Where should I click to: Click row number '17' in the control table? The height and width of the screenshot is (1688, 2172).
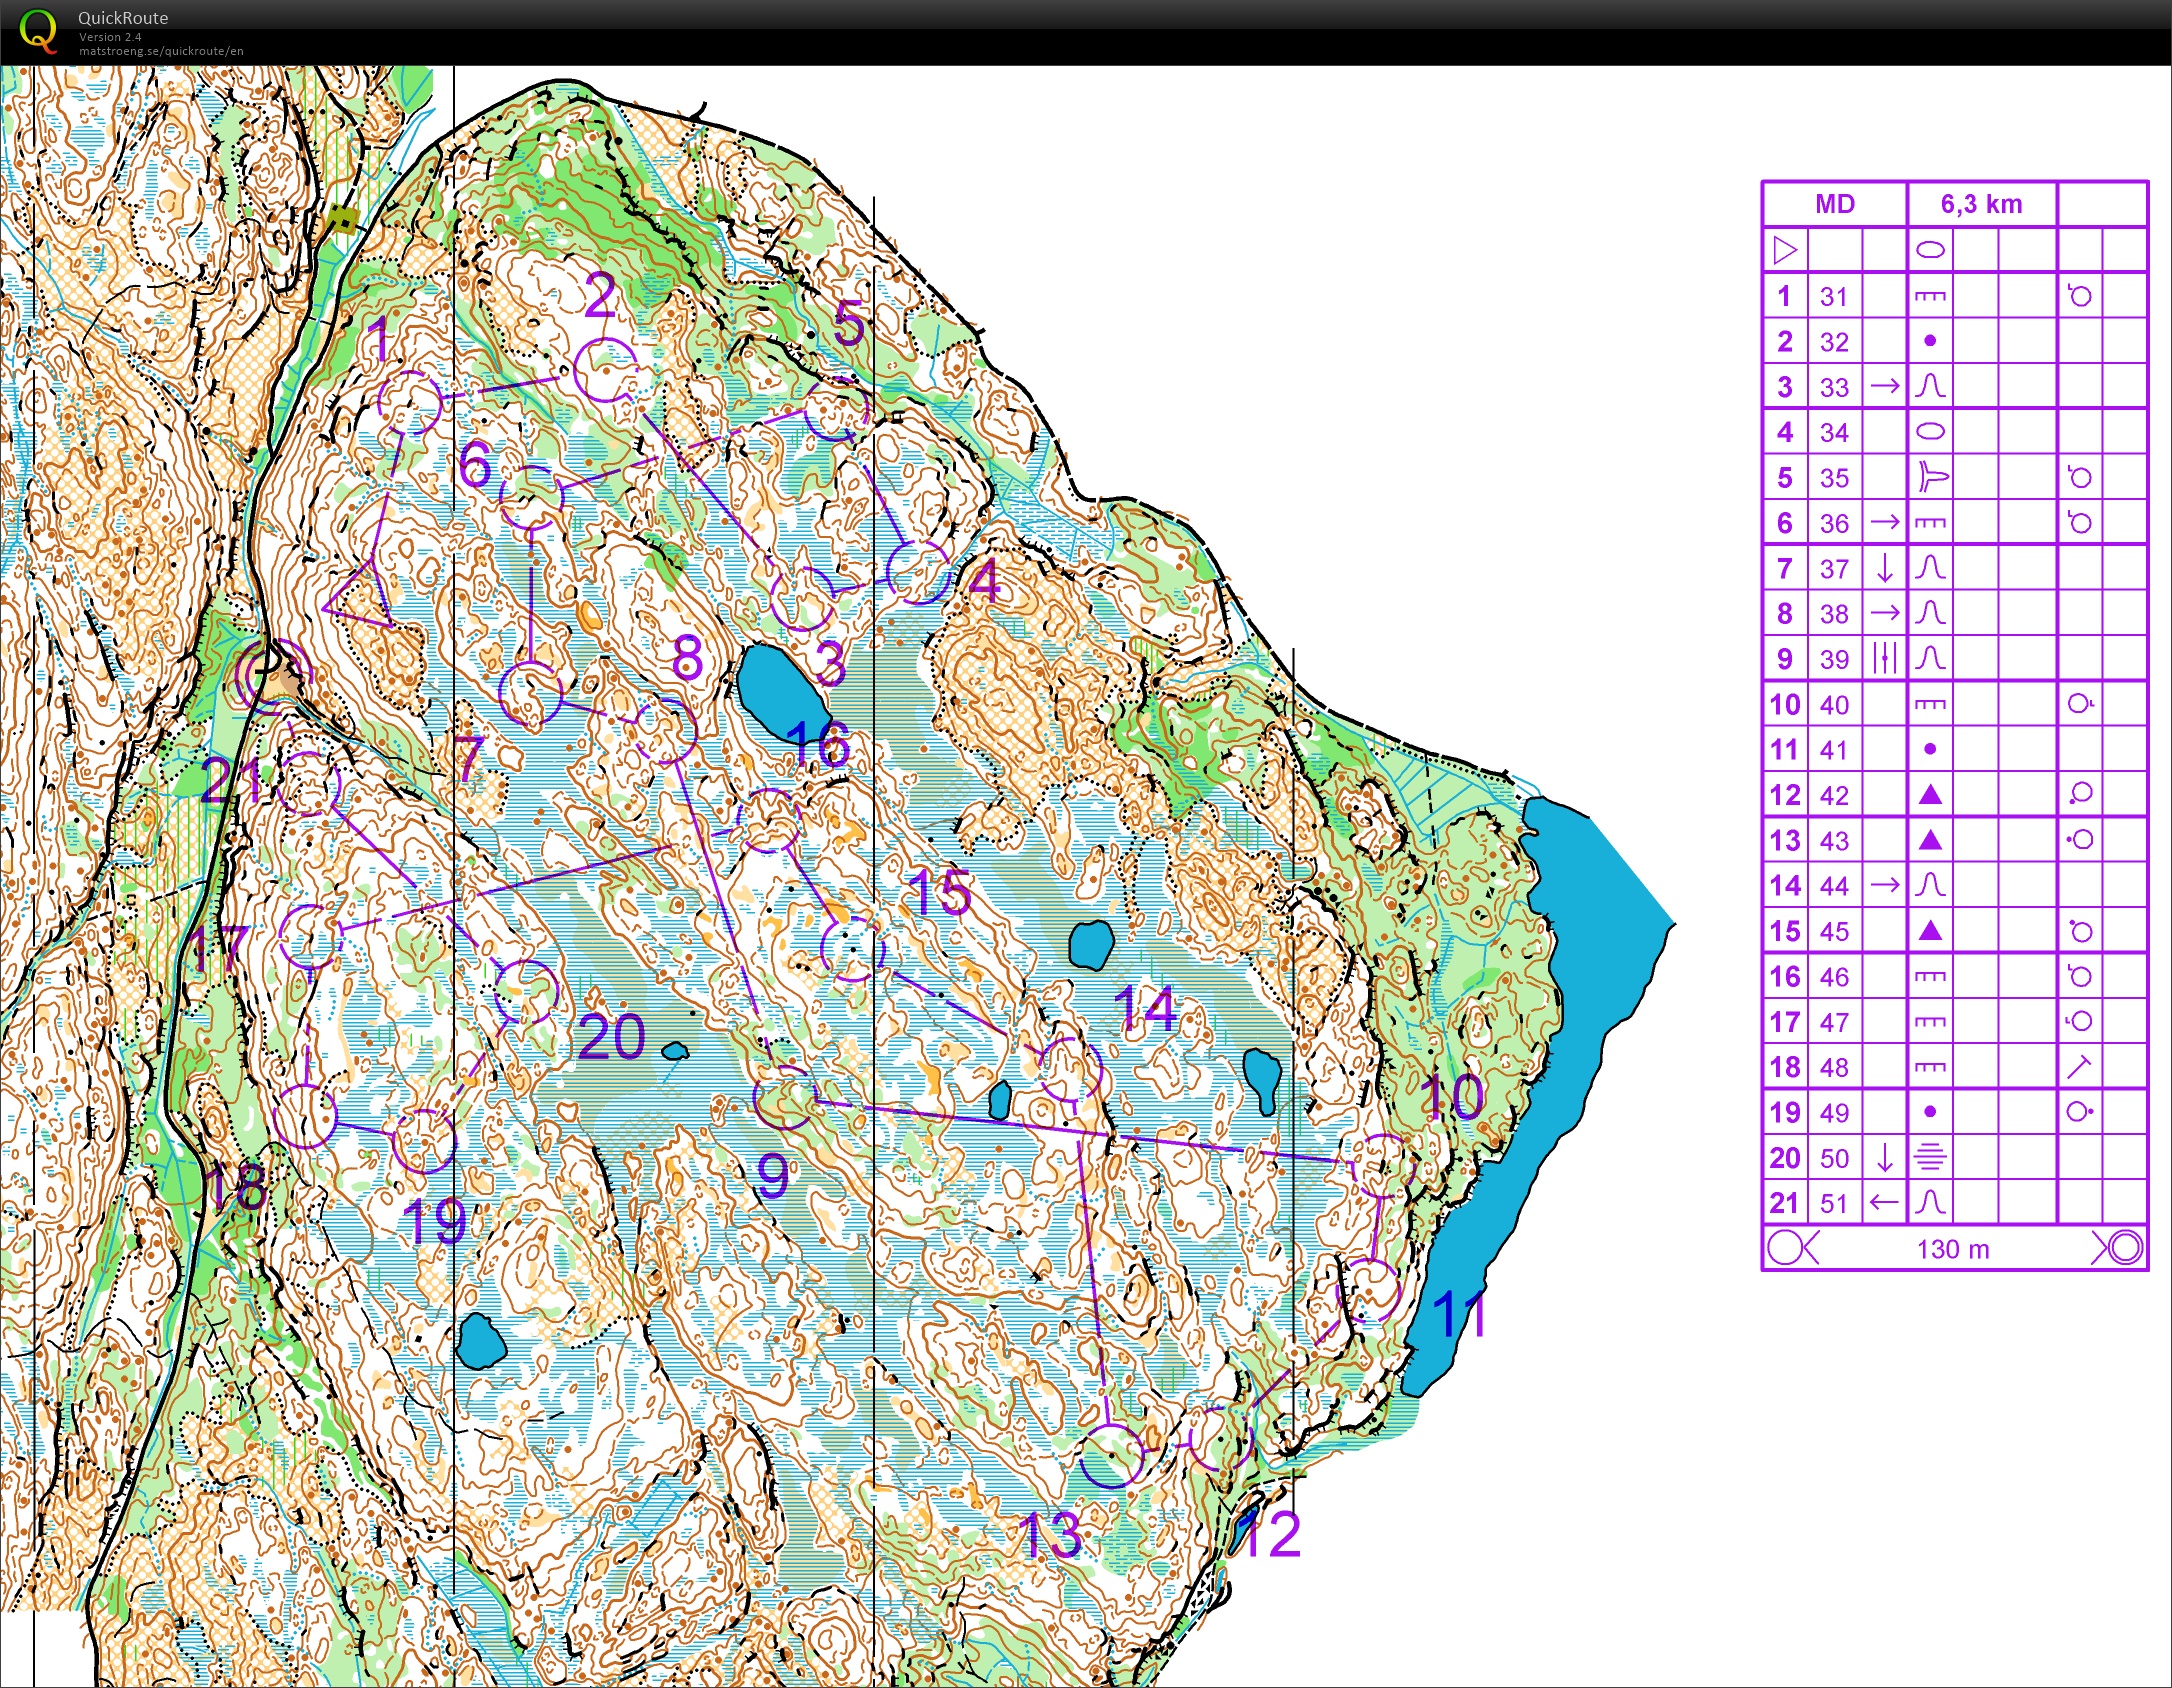tap(1785, 1022)
